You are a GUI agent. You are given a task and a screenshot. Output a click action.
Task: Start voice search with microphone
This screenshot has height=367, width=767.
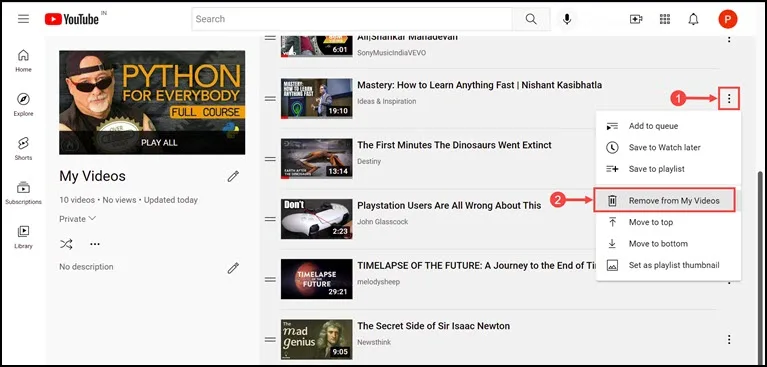tap(567, 19)
